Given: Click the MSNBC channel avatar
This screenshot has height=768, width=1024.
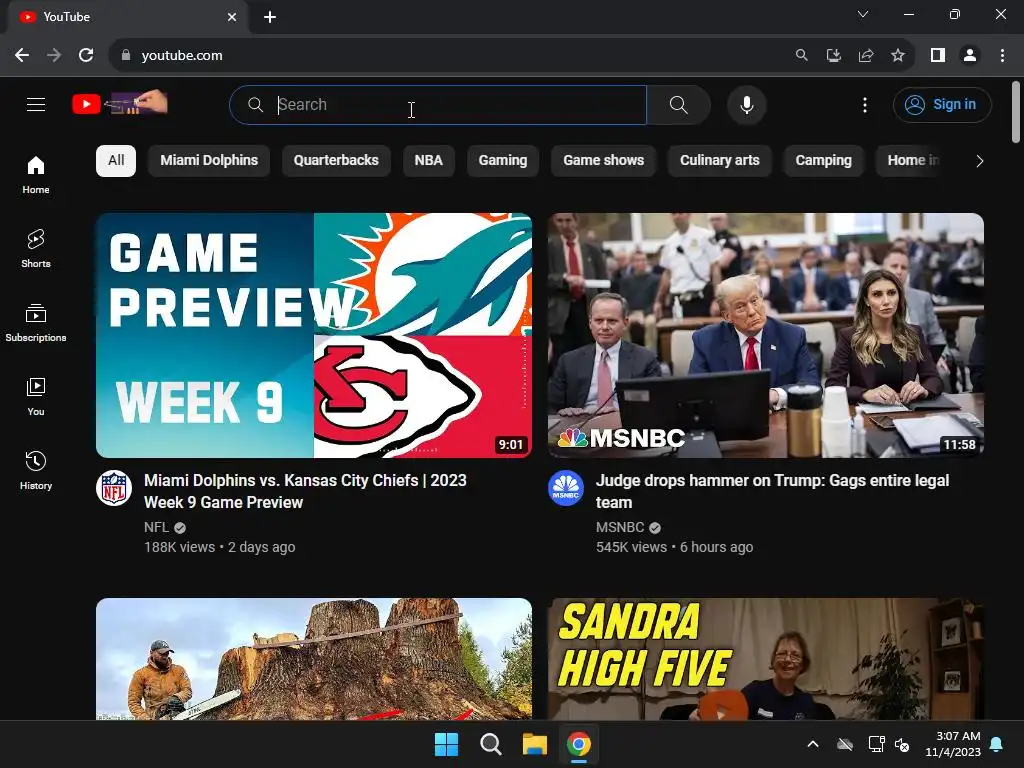Looking at the screenshot, I should click(566, 488).
